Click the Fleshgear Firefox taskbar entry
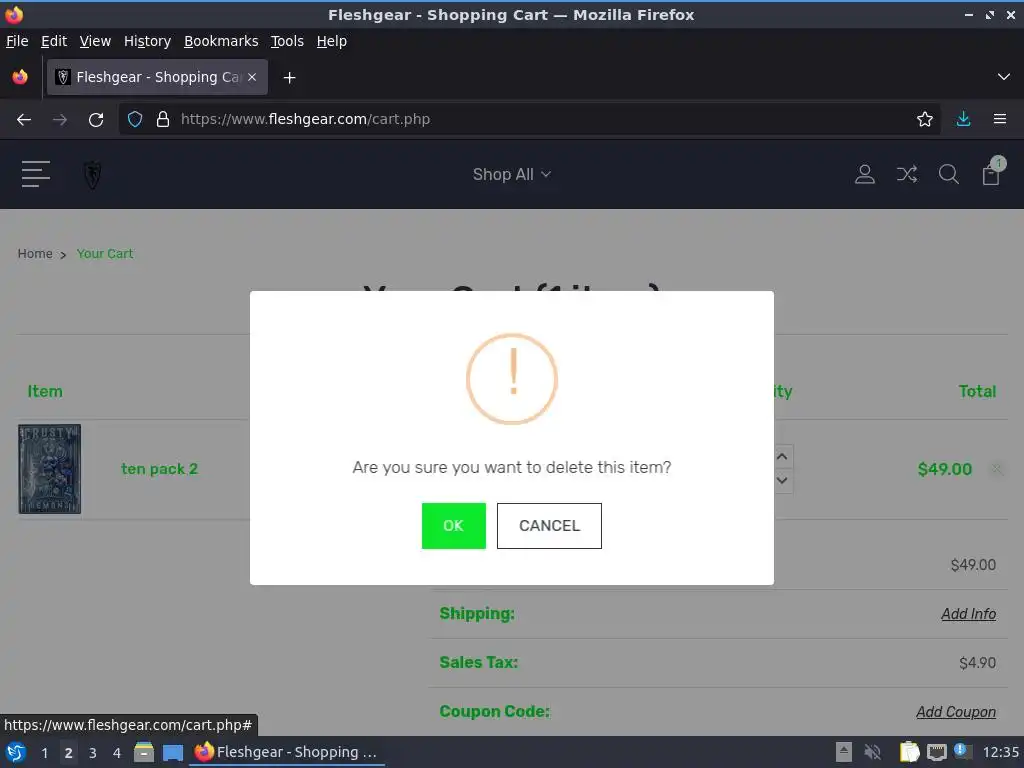Screen dimensions: 1024x768 point(287,752)
